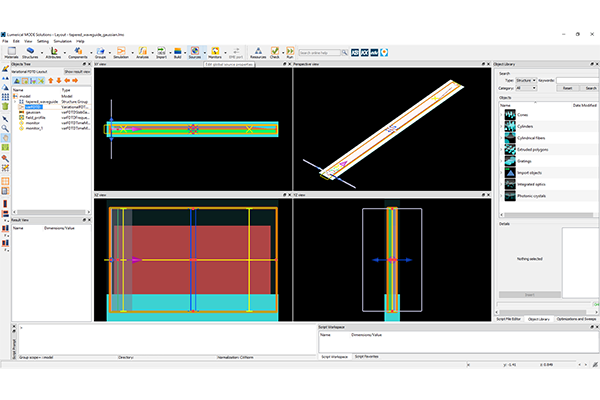
Task: Open the Category dropdown set to All
Action: click(x=526, y=87)
